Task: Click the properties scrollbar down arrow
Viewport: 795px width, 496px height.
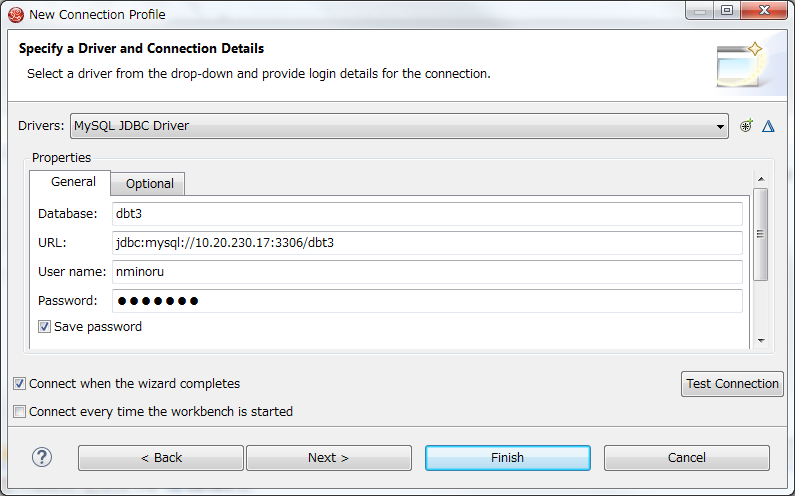Action: (x=761, y=341)
